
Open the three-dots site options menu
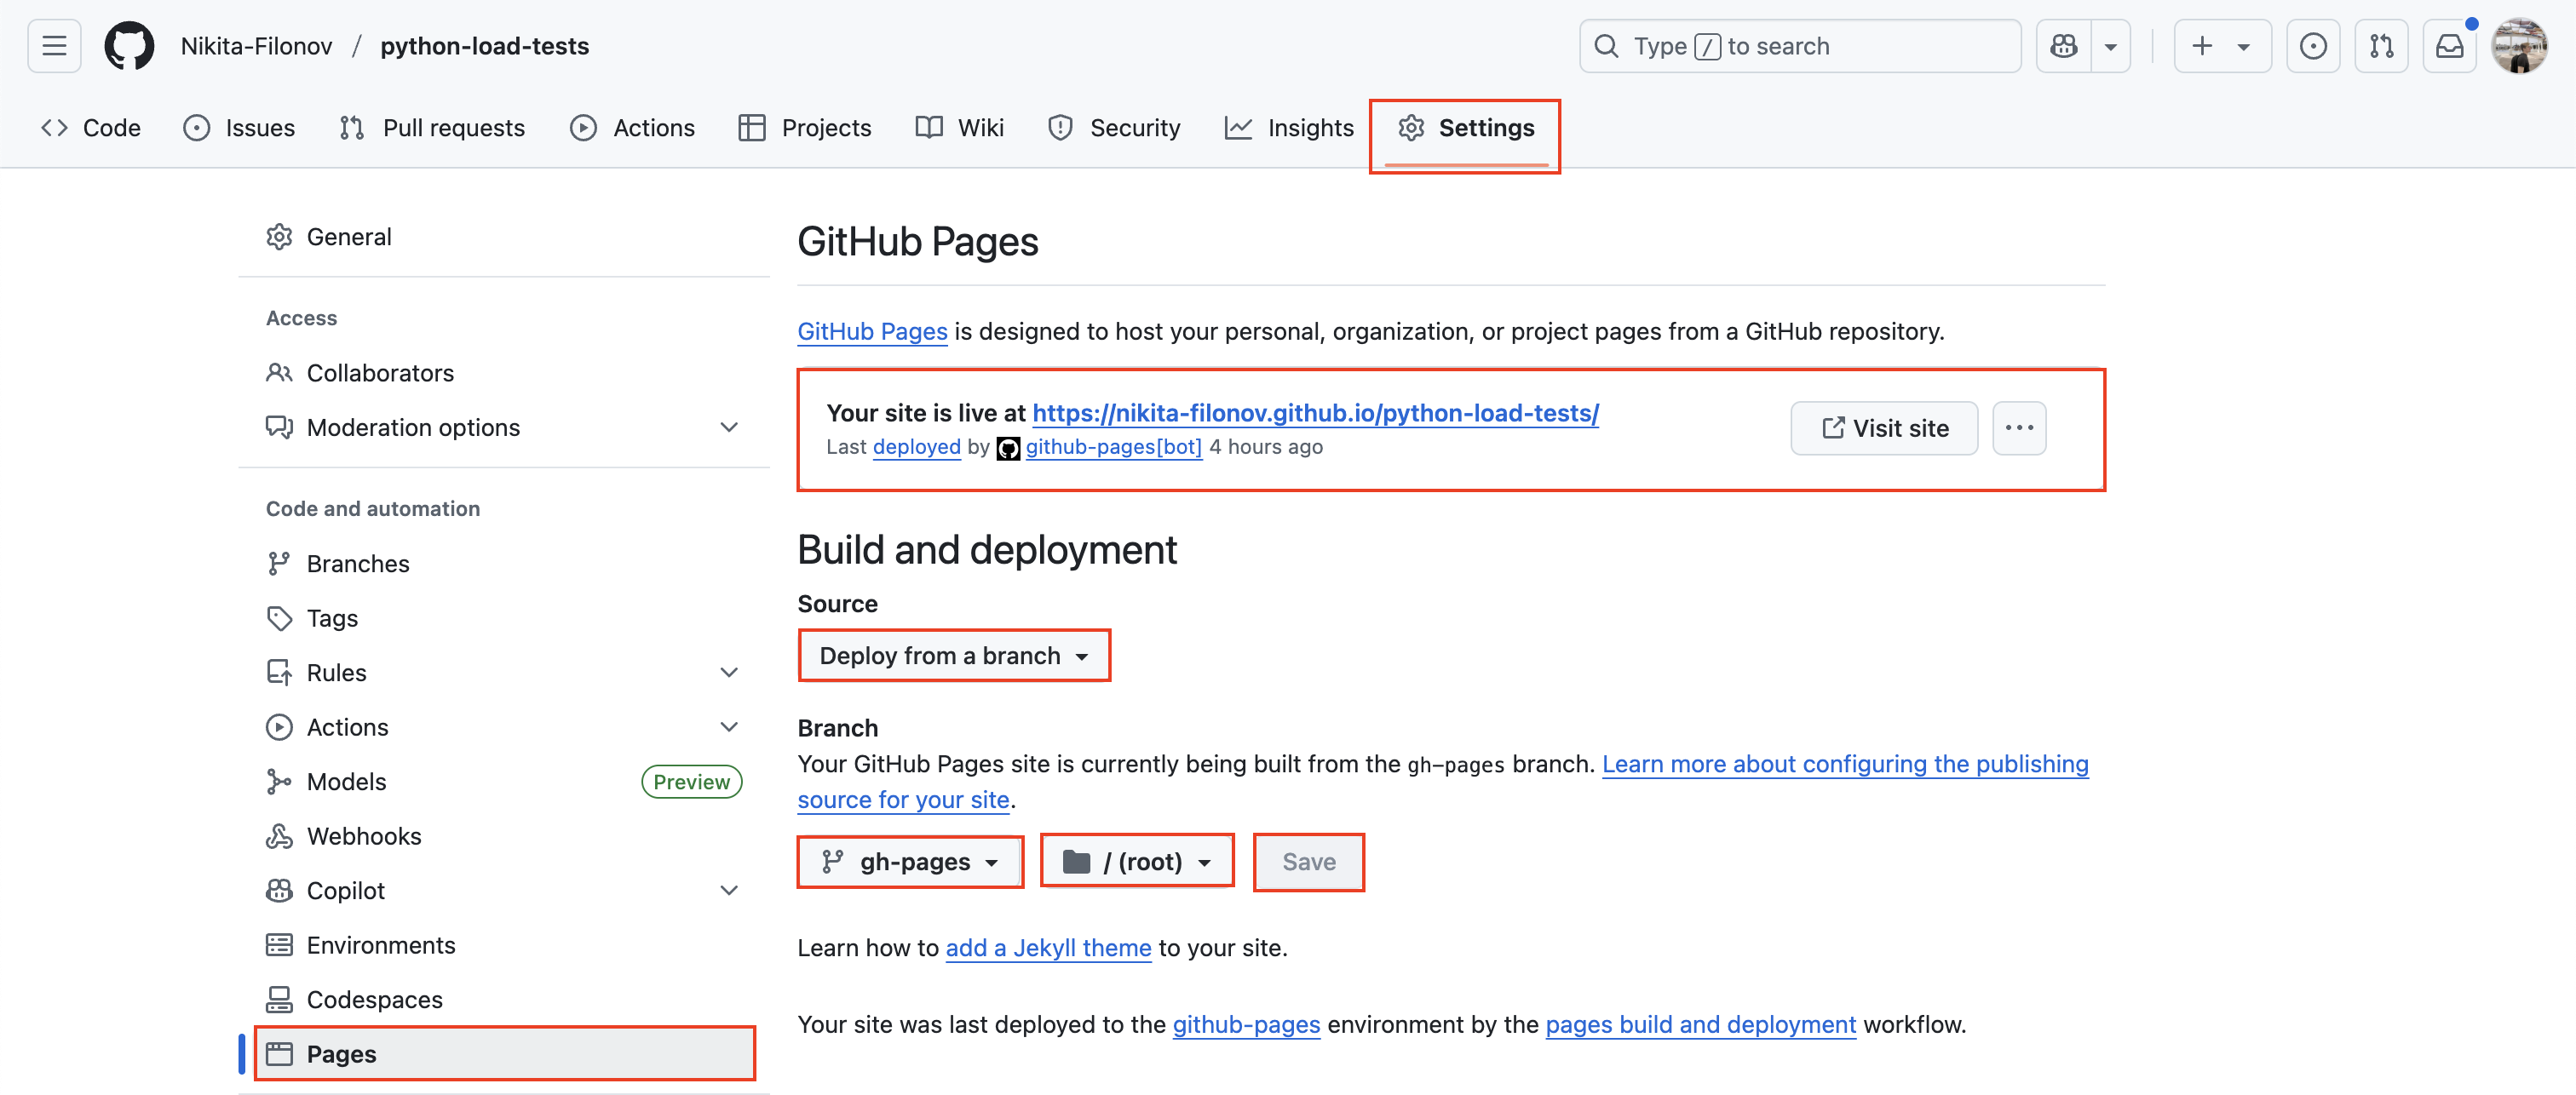point(2019,428)
